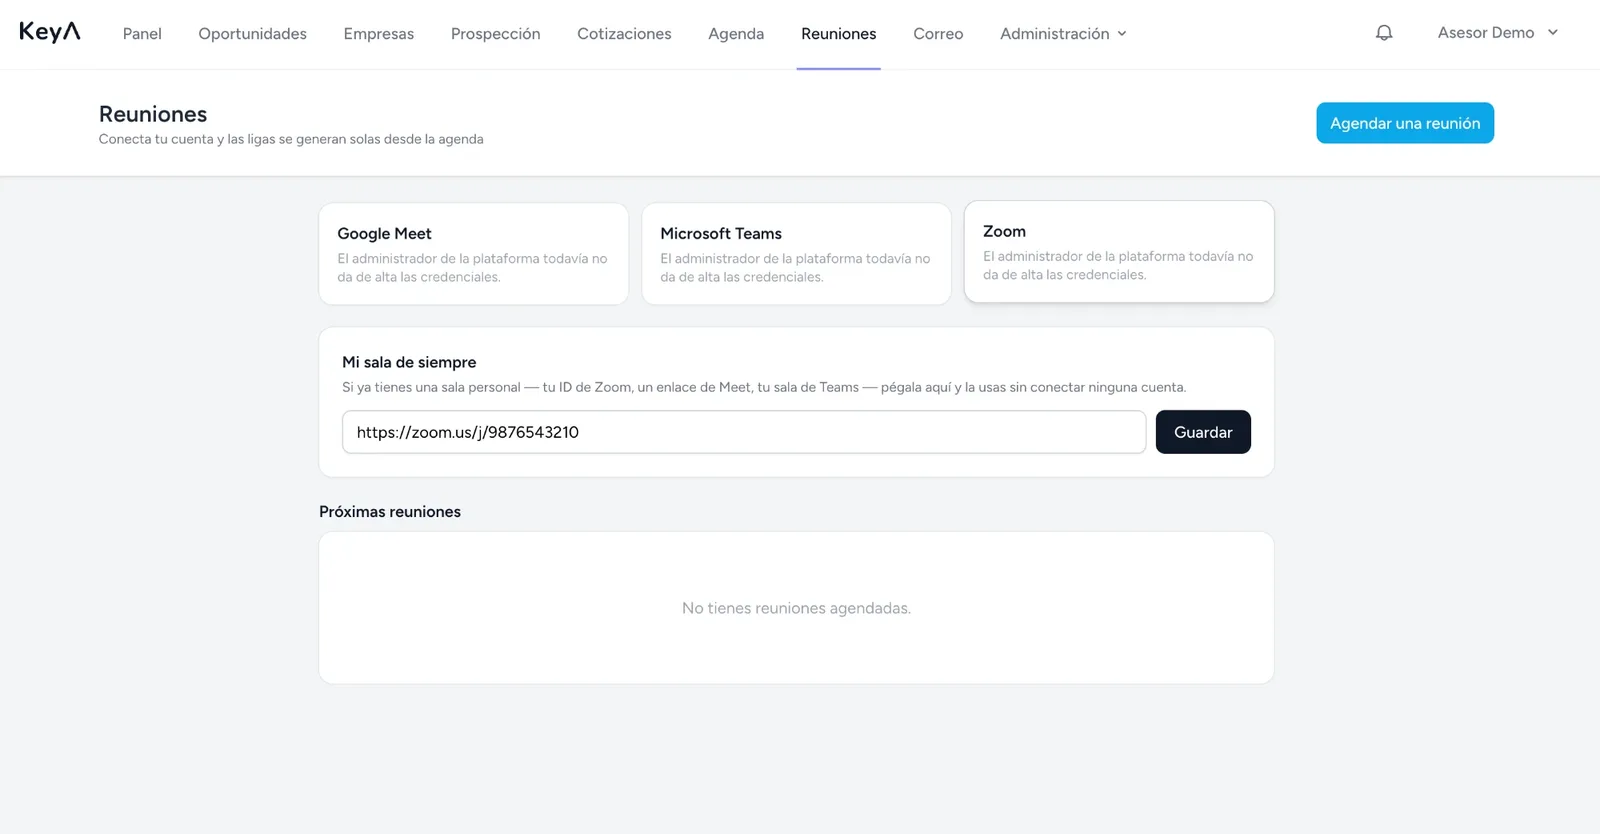Open the Cotizaciones tab
1600x834 pixels.
click(624, 34)
